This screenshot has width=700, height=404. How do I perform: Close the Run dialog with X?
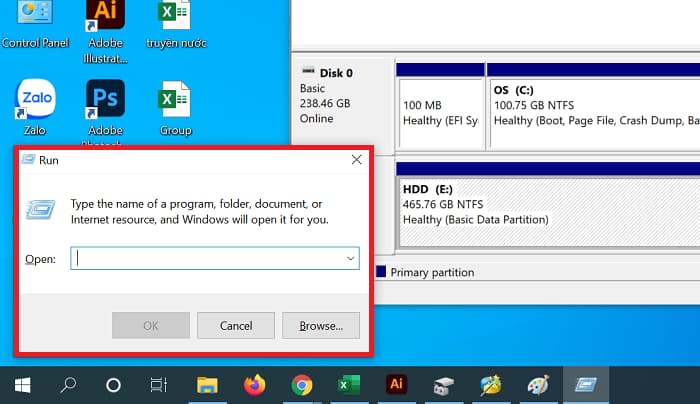coord(356,159)
